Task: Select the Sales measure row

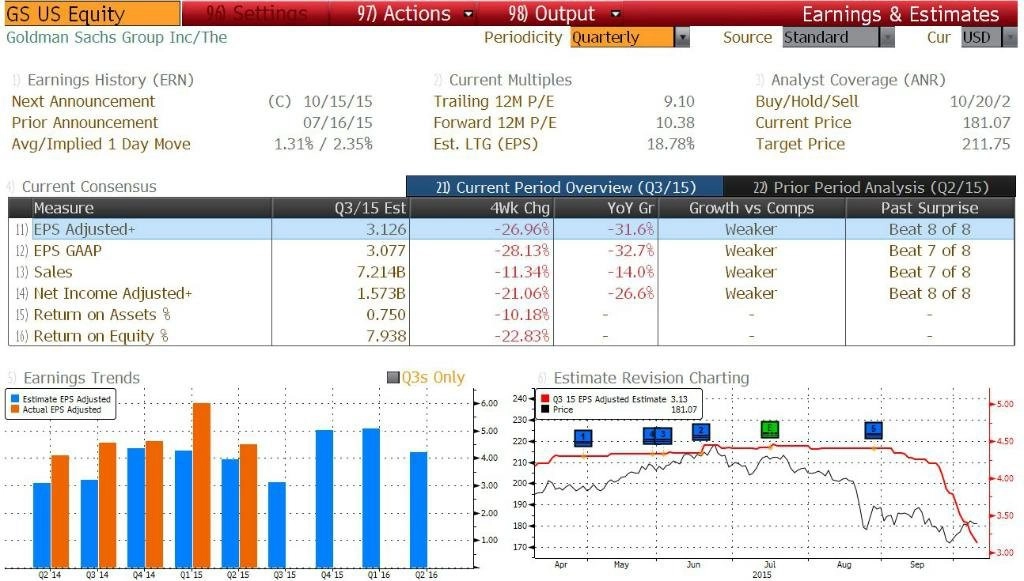Action: [511, 272]
